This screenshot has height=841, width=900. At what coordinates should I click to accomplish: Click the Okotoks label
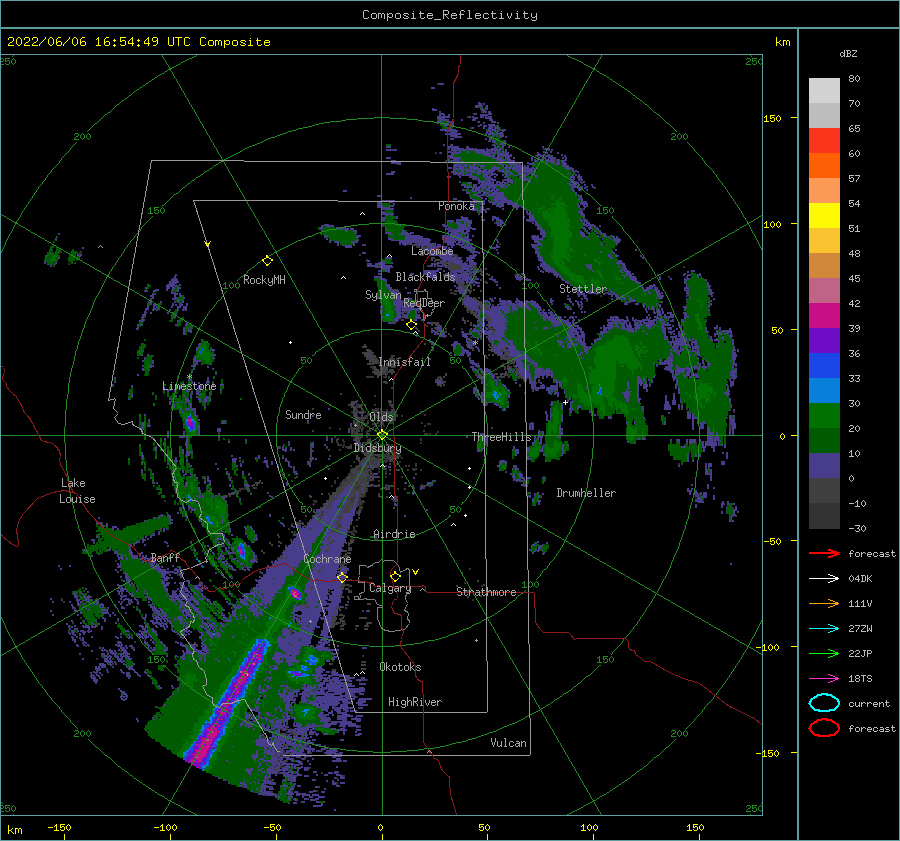(x=400, y=667)
